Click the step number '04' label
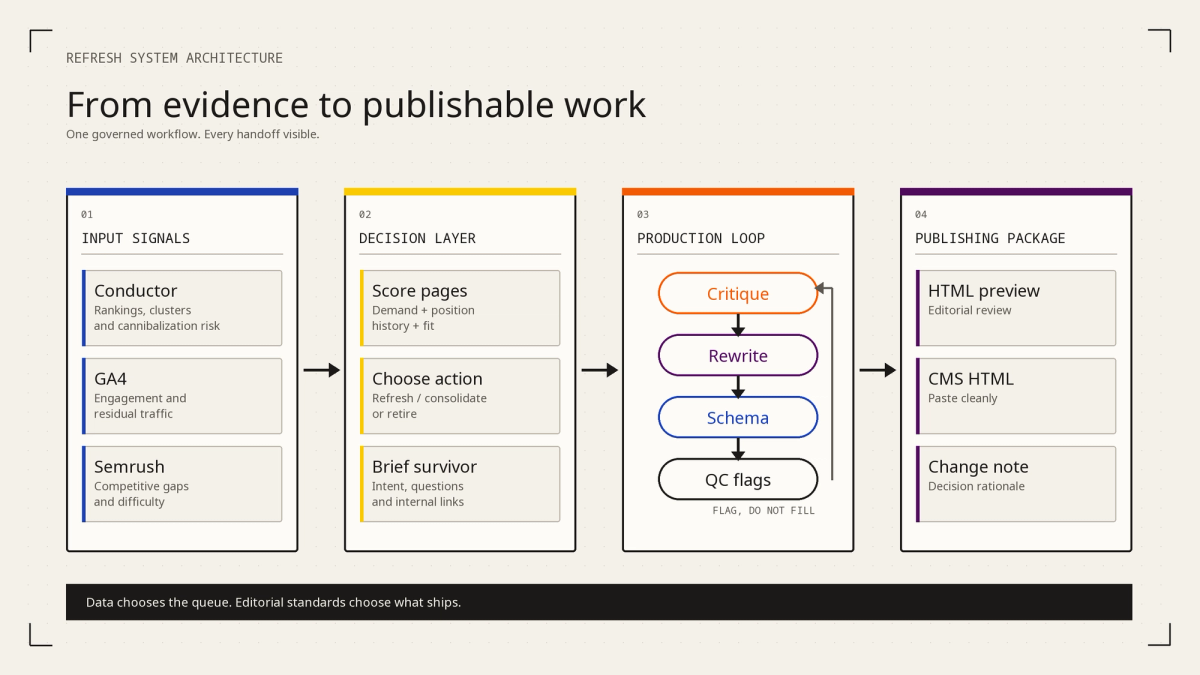This screenshot has width=1200, height=675. [921, 214]
